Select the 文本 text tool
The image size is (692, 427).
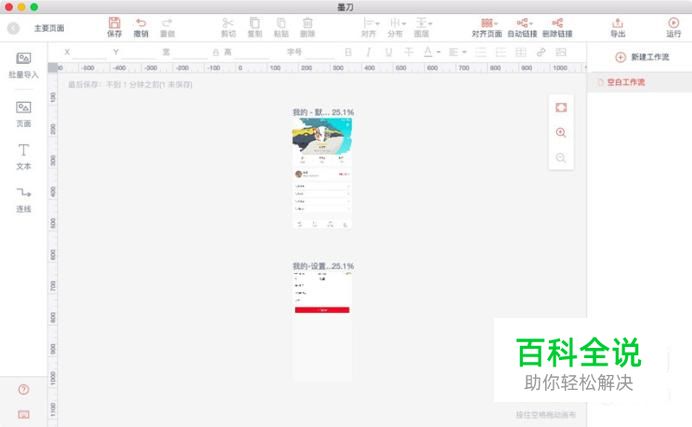pyautogui.click(x=23, y=157)
